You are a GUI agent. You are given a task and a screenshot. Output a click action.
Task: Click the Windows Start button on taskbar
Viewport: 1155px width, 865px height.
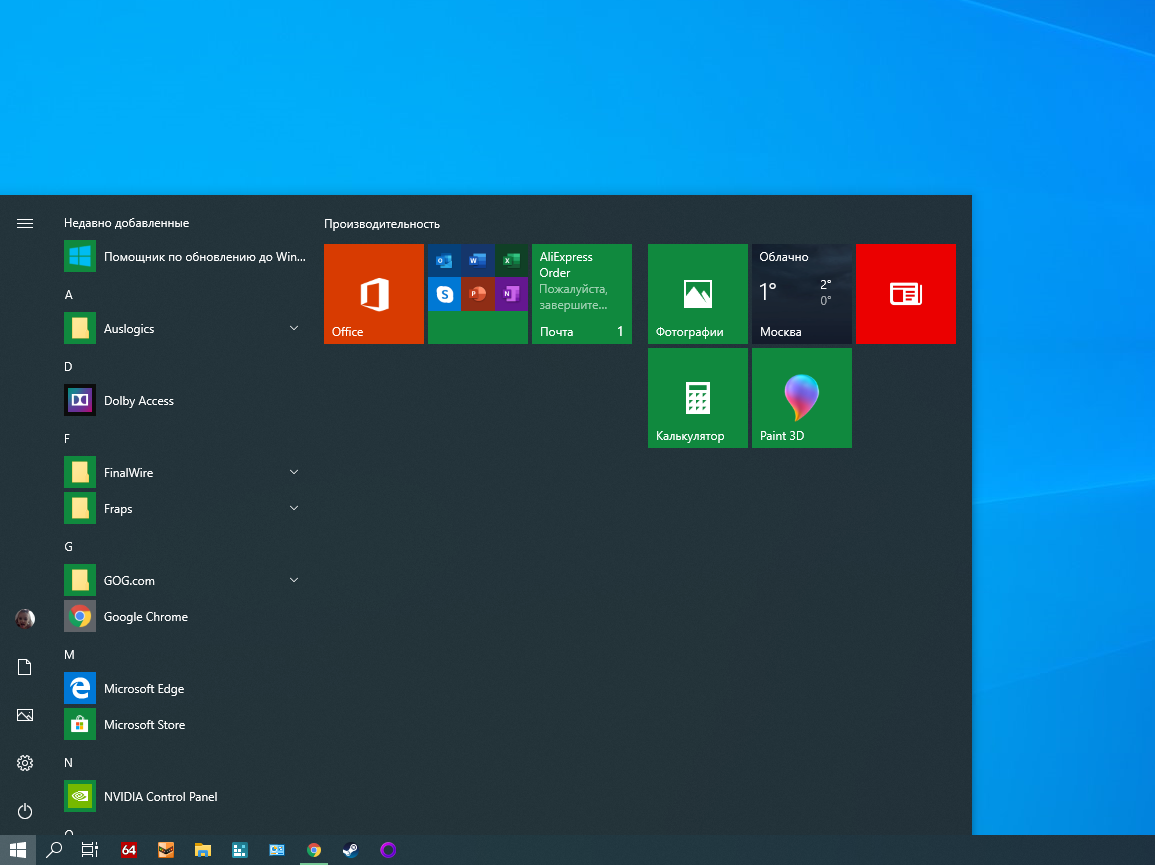pyautogui.click(x=18, y=850)
